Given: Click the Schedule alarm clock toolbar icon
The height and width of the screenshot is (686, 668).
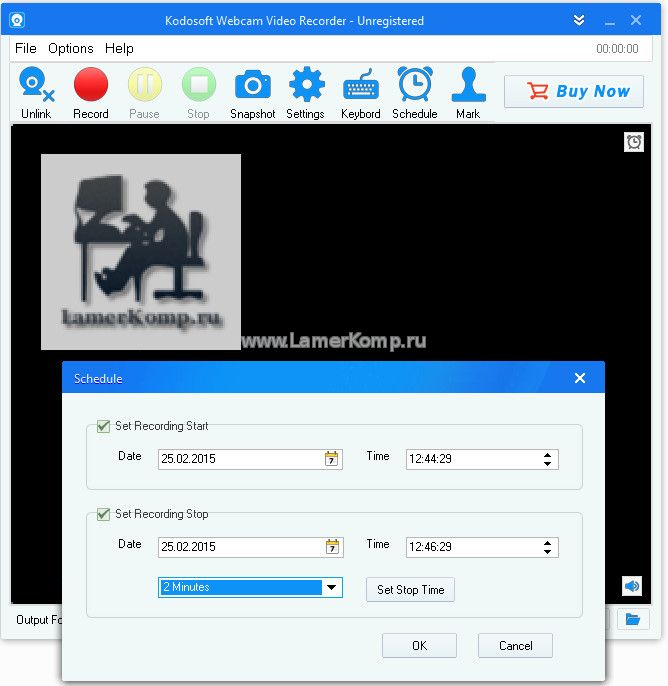Looking at the screenshot, I should pyautogui.click(x=414, y=88).
